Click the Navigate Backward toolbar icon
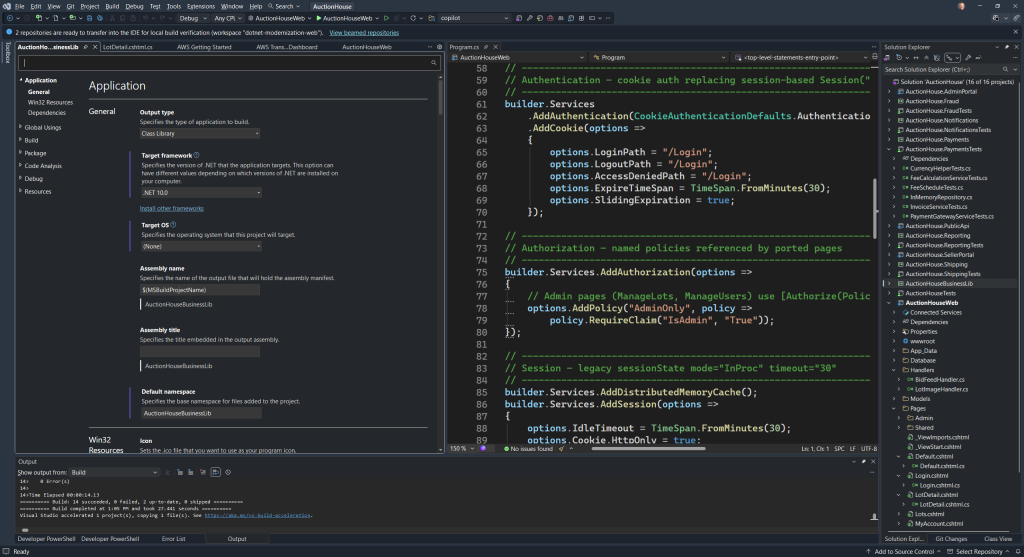This screenshot has width=1024, height=557. [10, 18]
